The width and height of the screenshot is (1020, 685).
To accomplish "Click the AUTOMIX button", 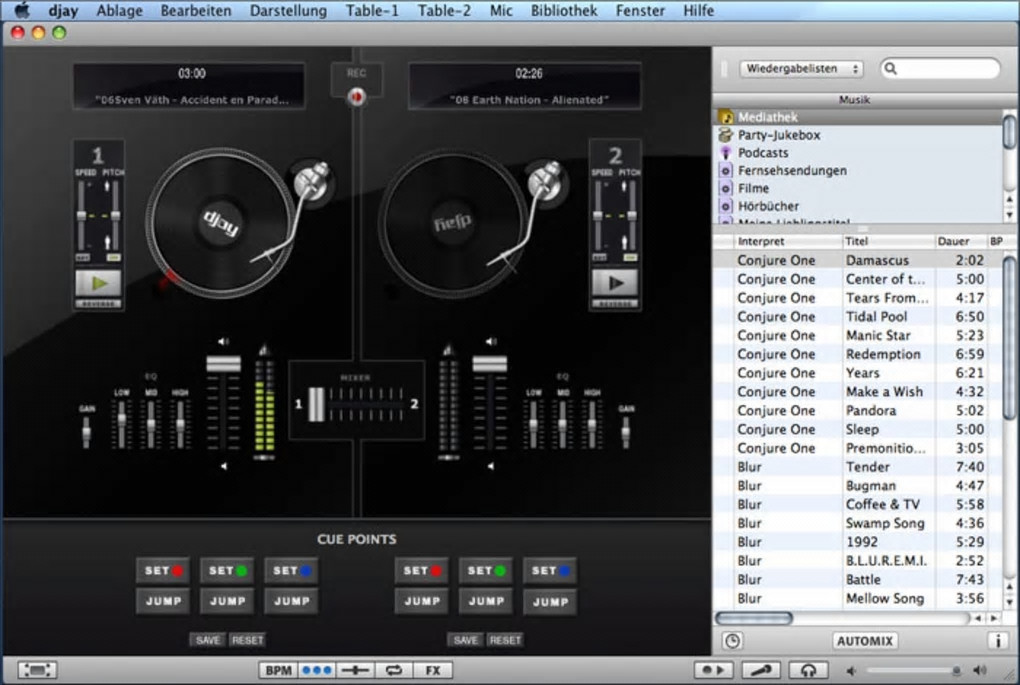I will pyautogui.click(x=864, y=641).
